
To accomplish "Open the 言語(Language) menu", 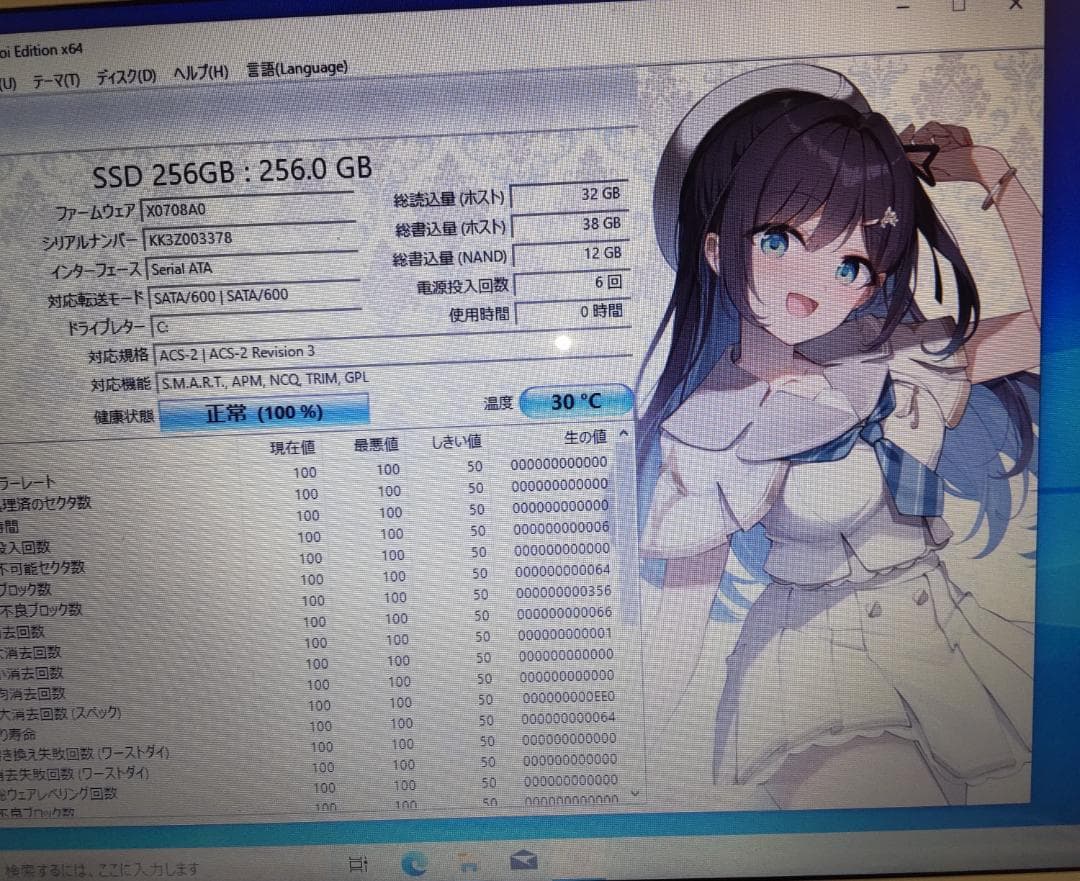I will 295,67.
